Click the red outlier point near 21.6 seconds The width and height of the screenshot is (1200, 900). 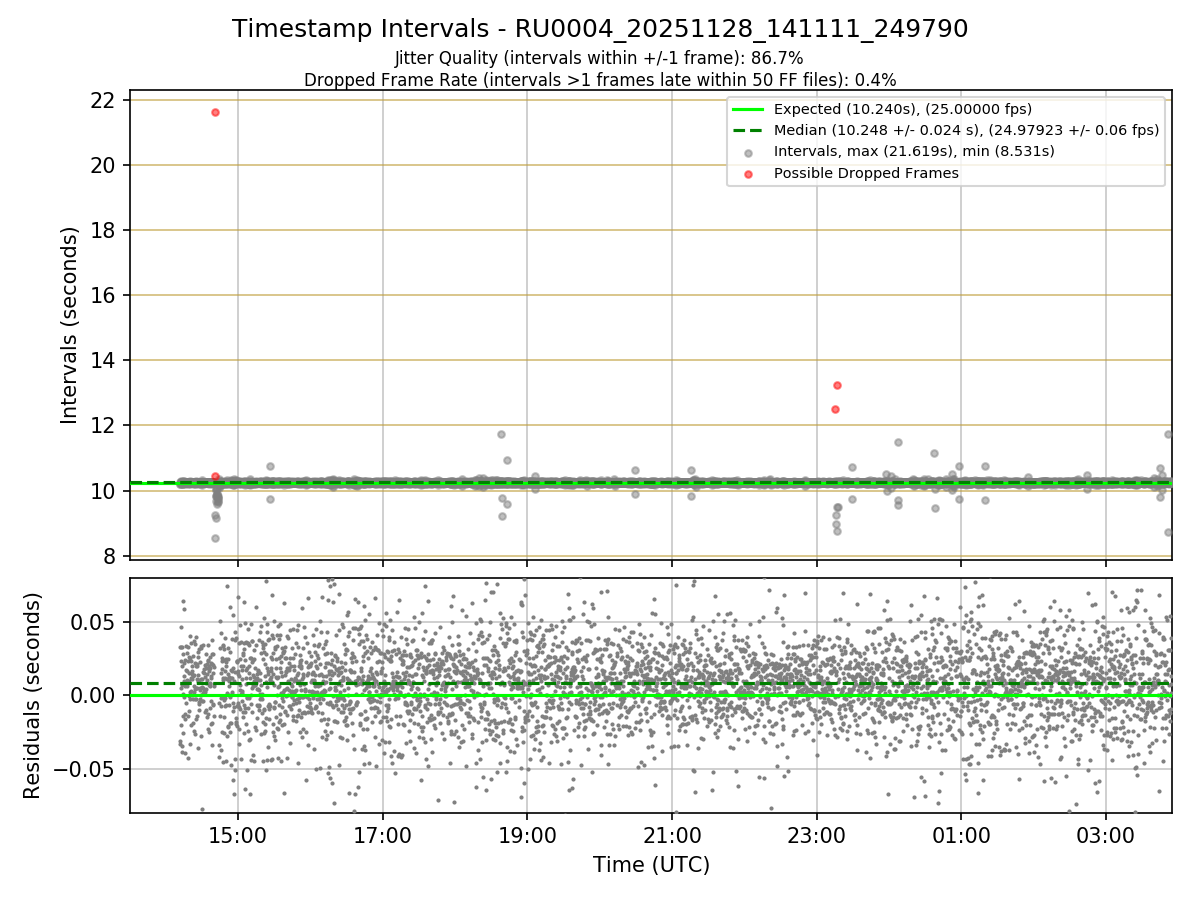215,112
